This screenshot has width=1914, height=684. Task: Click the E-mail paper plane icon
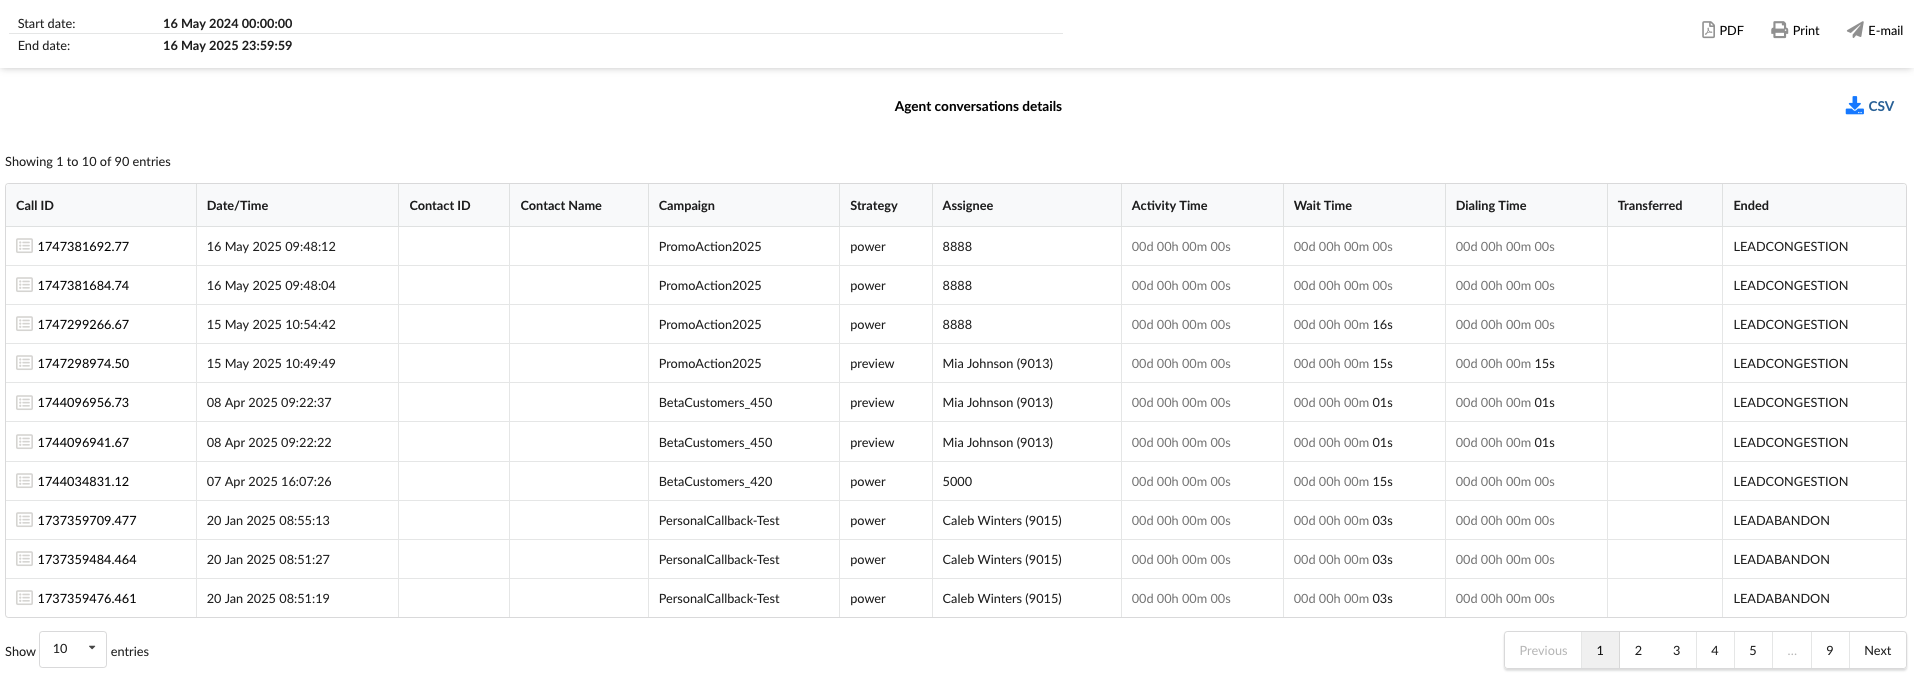(x=1854, y=30)
